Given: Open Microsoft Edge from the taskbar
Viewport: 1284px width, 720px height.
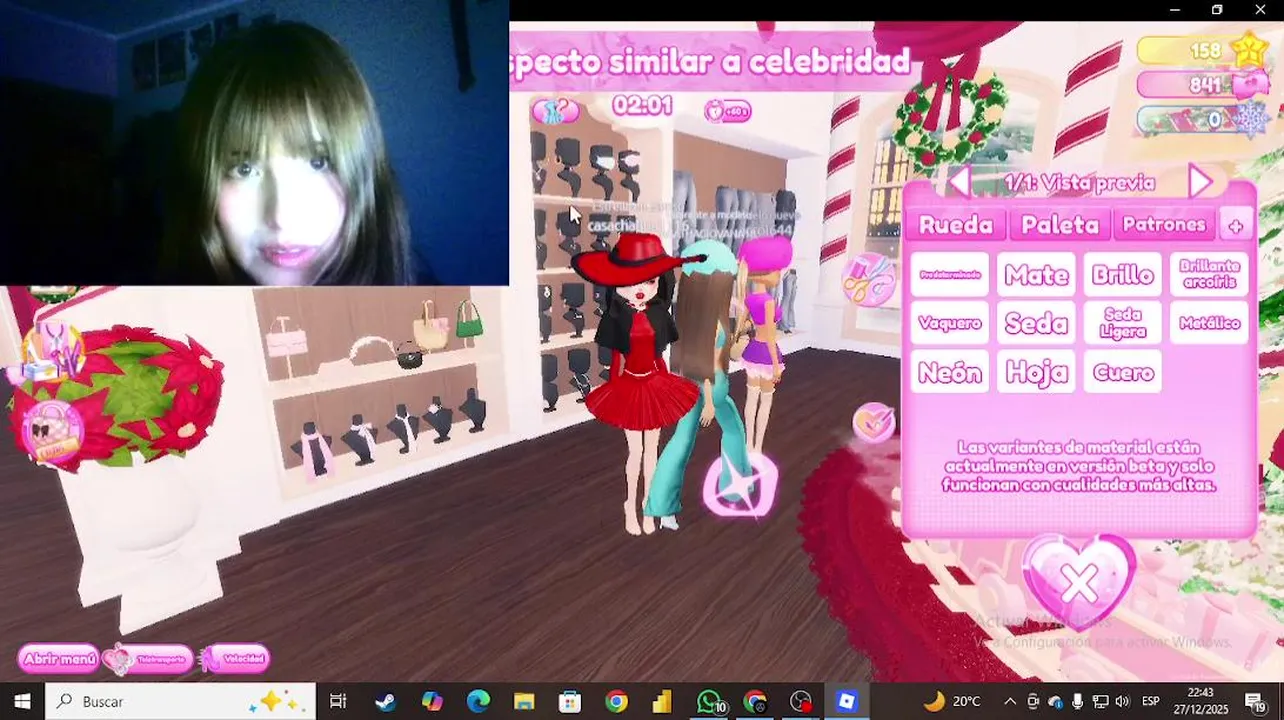Looking at the screenshot, I should (x=478, y=701).
